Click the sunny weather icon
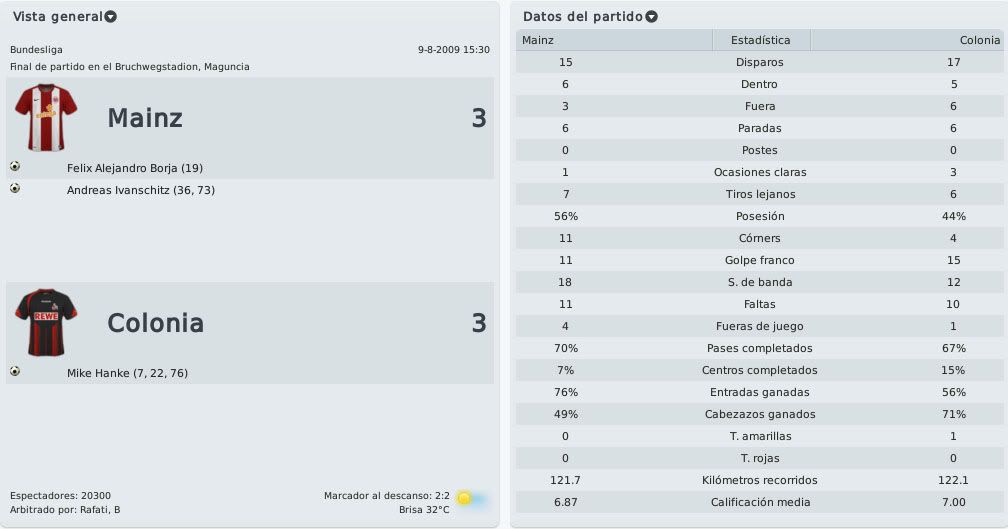 (x=470, y=498)
